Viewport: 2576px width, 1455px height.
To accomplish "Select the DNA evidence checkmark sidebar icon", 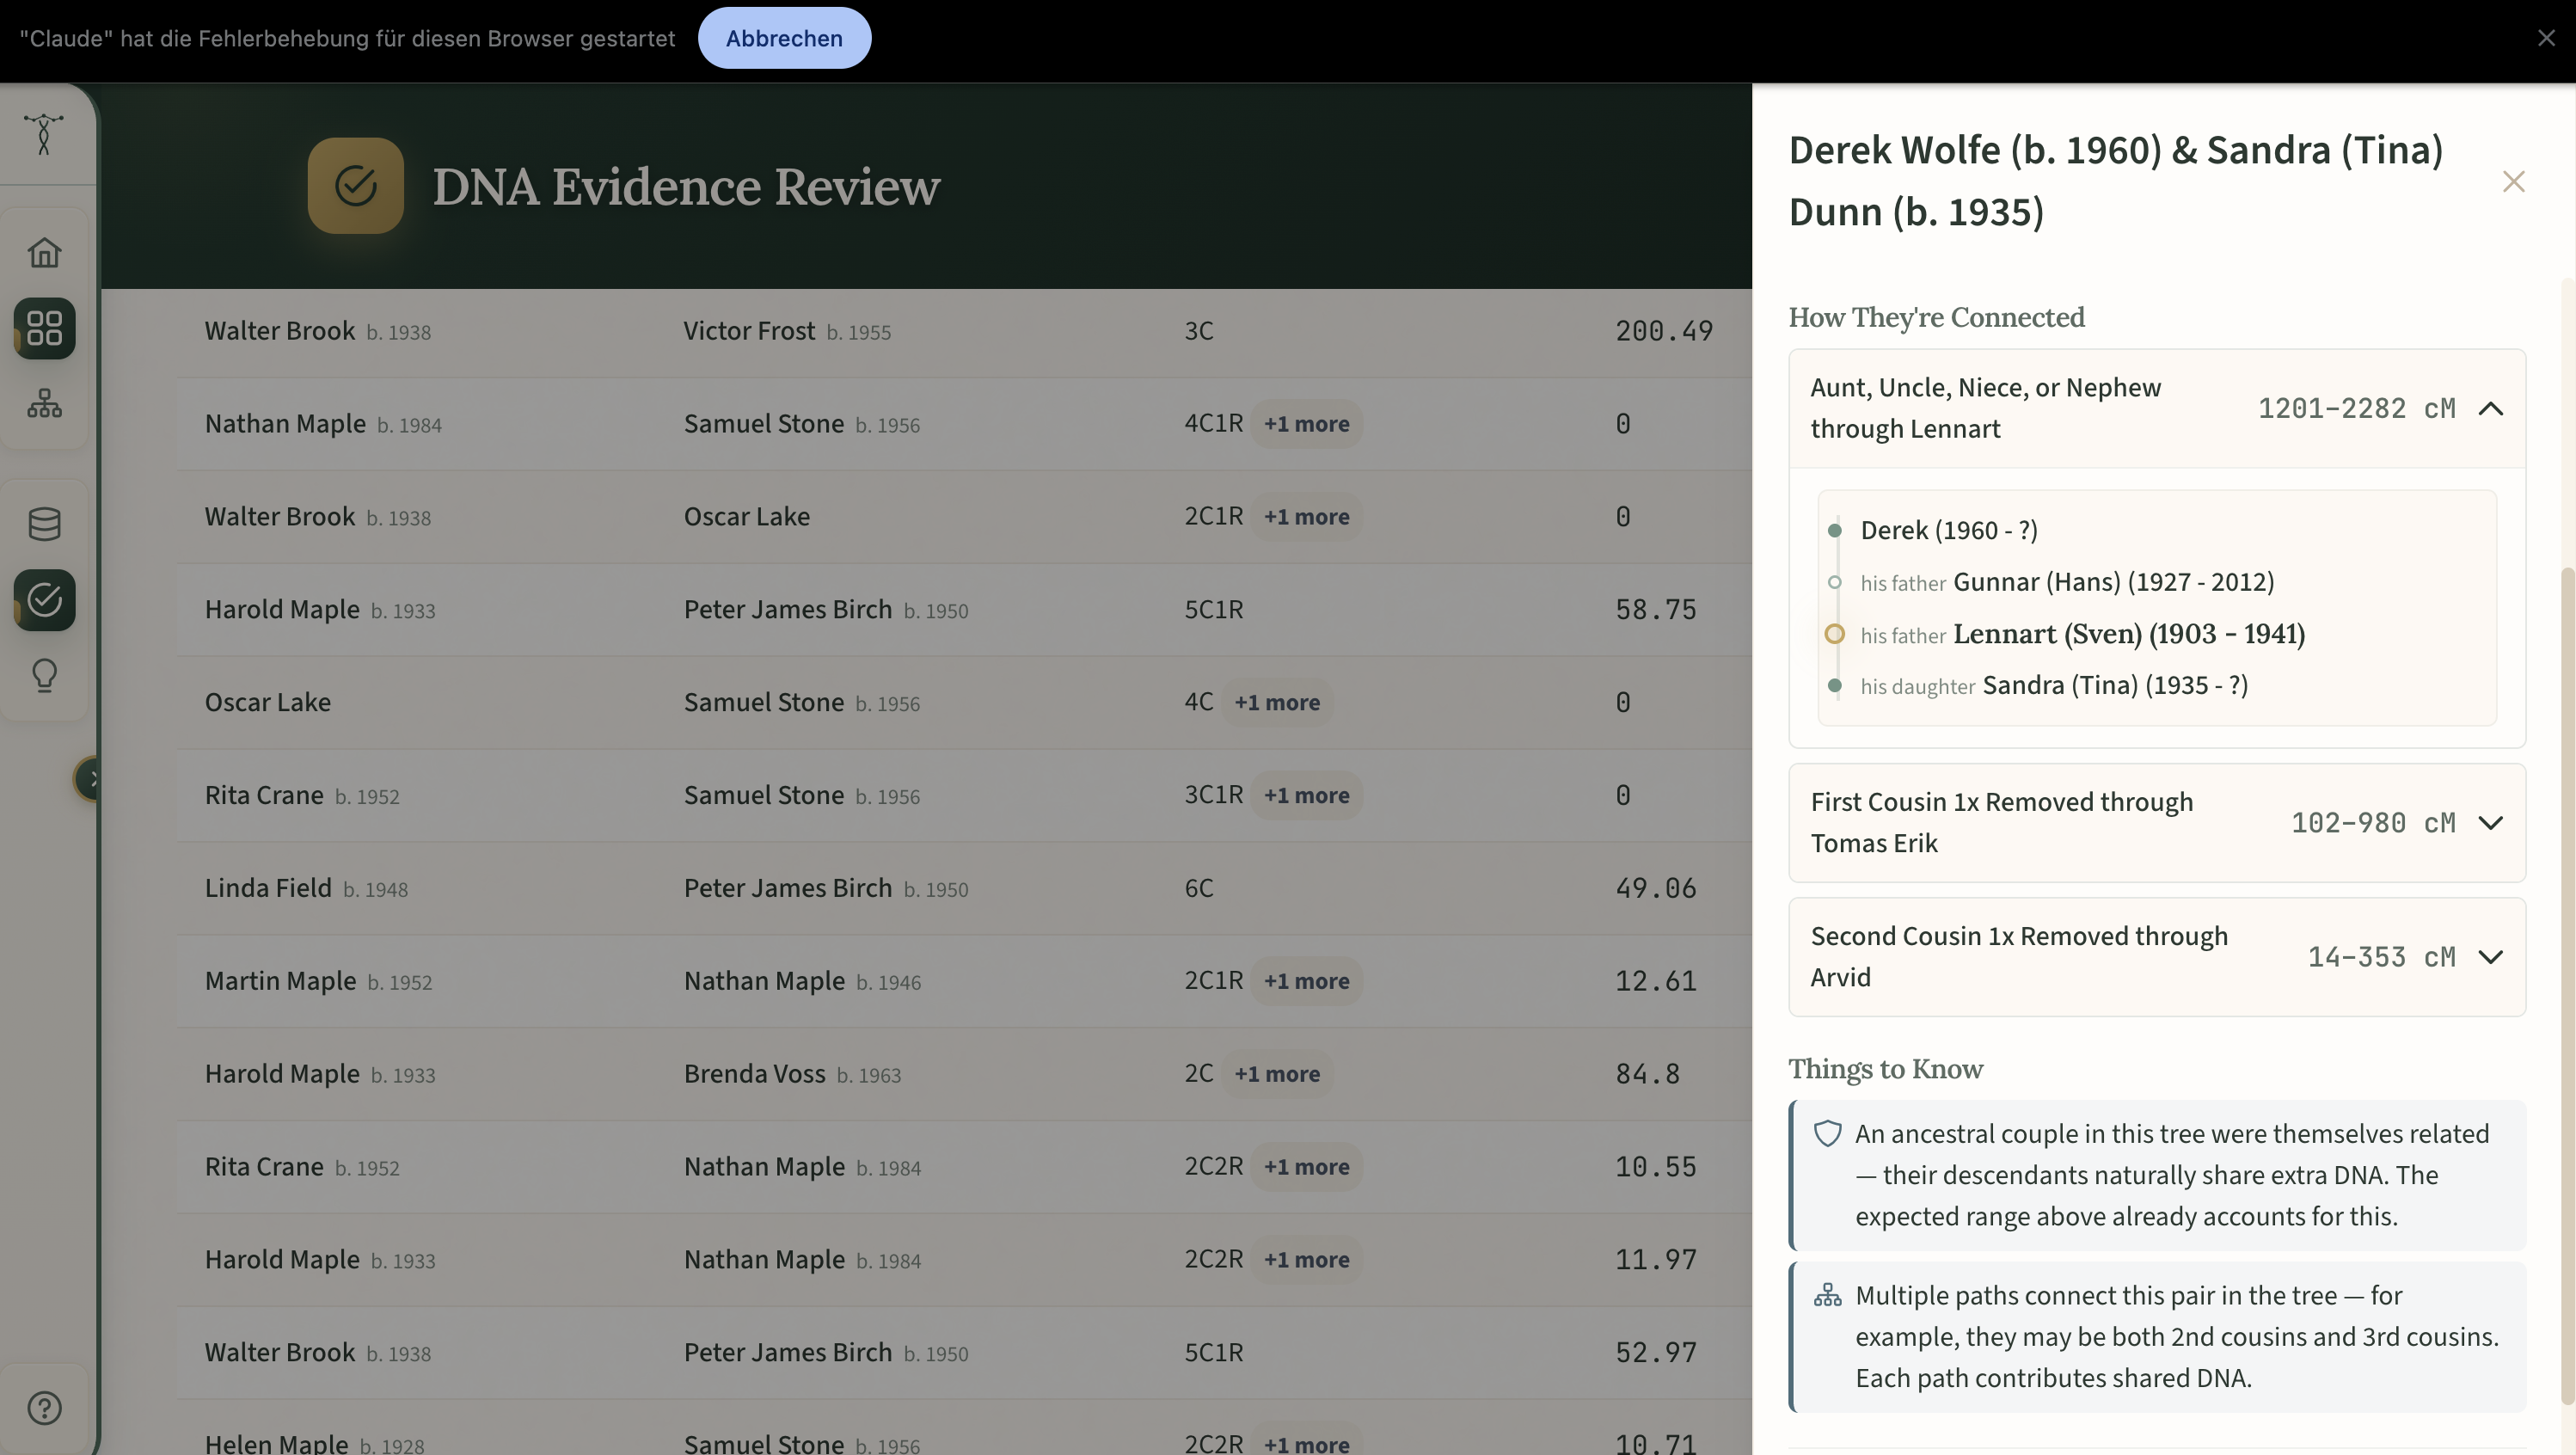I will (x=44, y=599).
